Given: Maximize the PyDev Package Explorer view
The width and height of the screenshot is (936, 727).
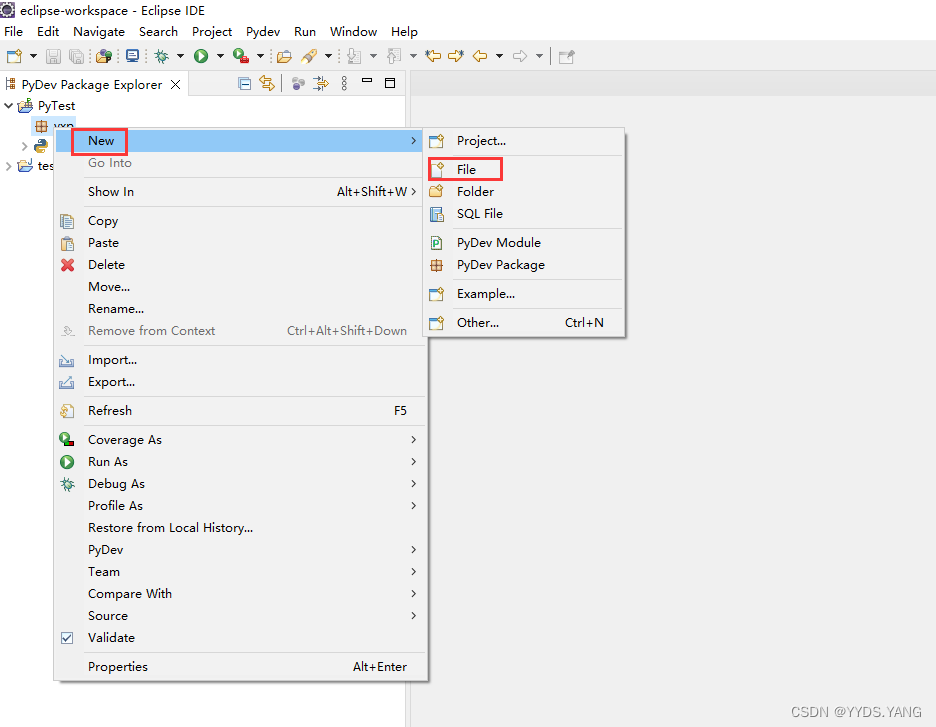Looking at the screenshot, I should click(390, 83).
